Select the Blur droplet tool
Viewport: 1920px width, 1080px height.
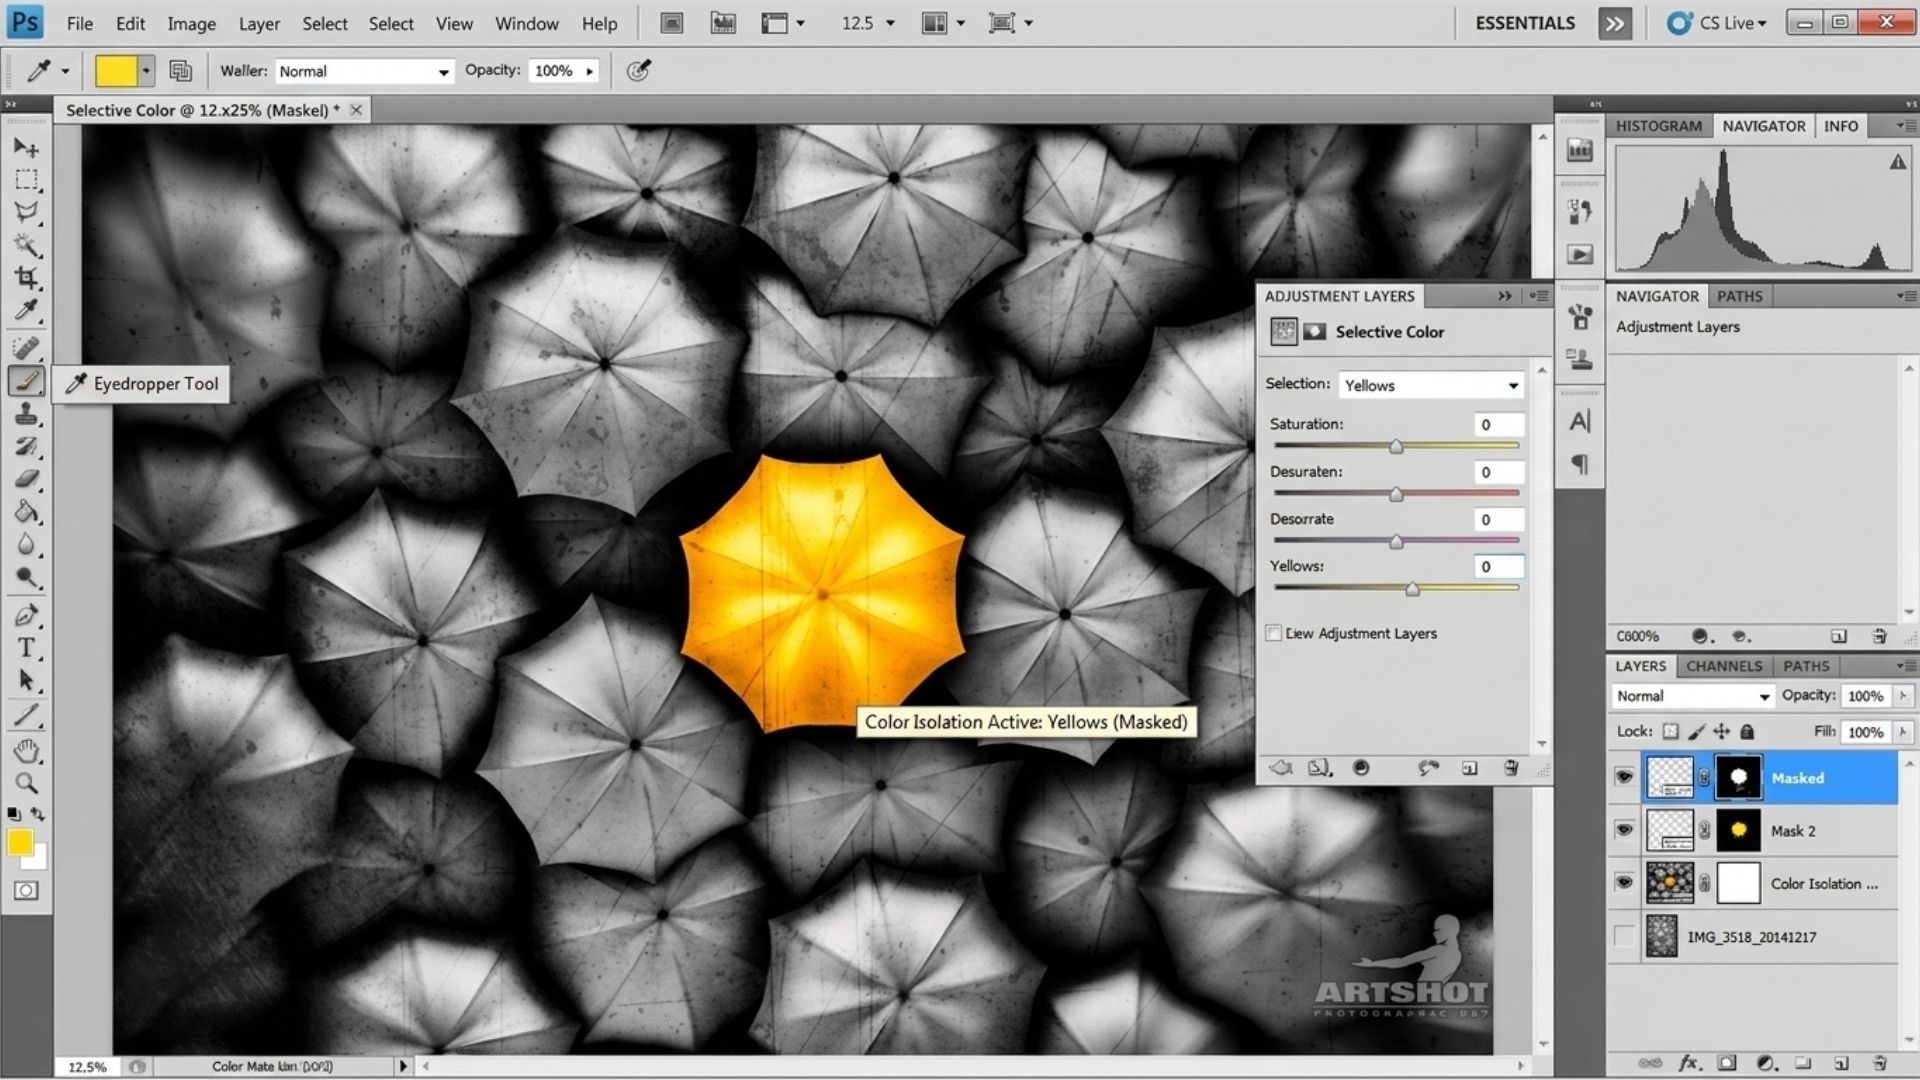[26, 545]
